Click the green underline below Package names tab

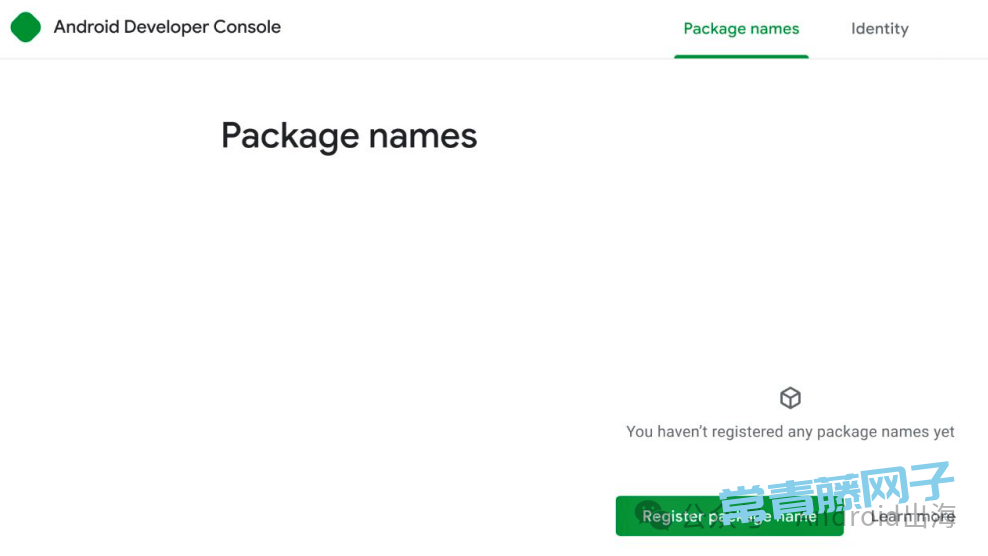741,57
